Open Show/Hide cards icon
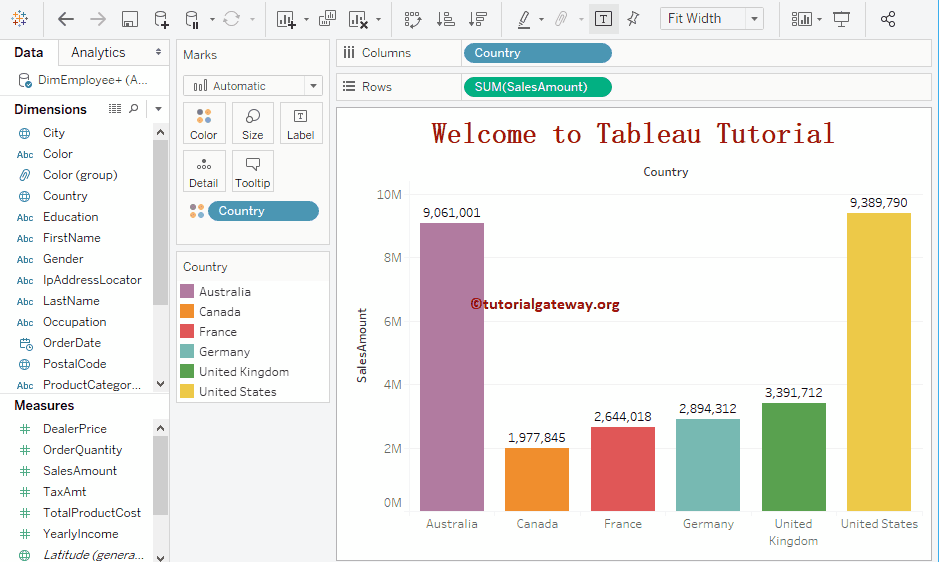Image resolution: width=939 pixels, height=562 pixels. [x=801, y=19]
